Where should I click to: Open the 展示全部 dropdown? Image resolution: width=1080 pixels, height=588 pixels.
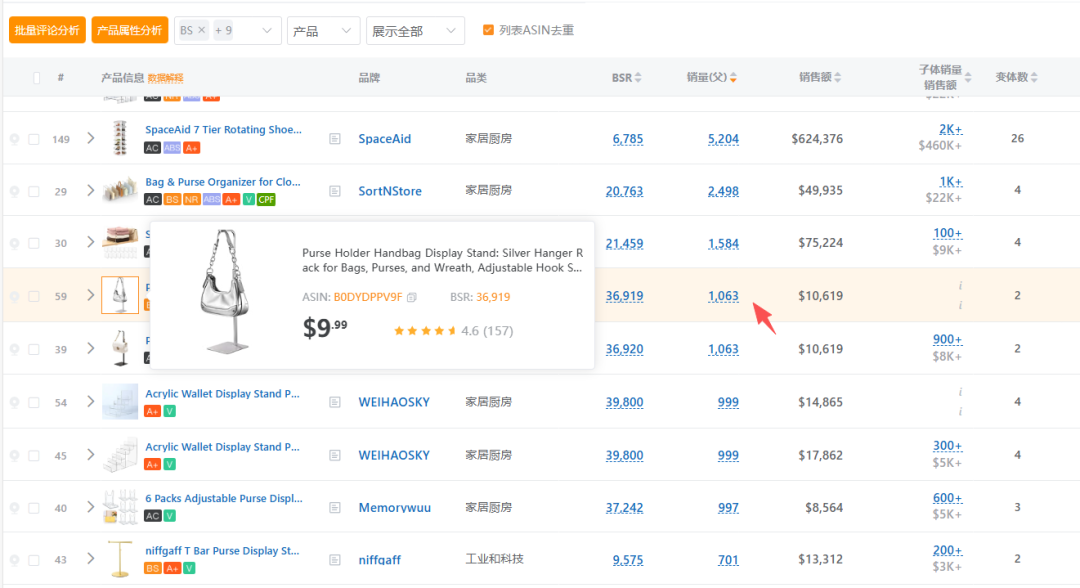pos(415,31)
